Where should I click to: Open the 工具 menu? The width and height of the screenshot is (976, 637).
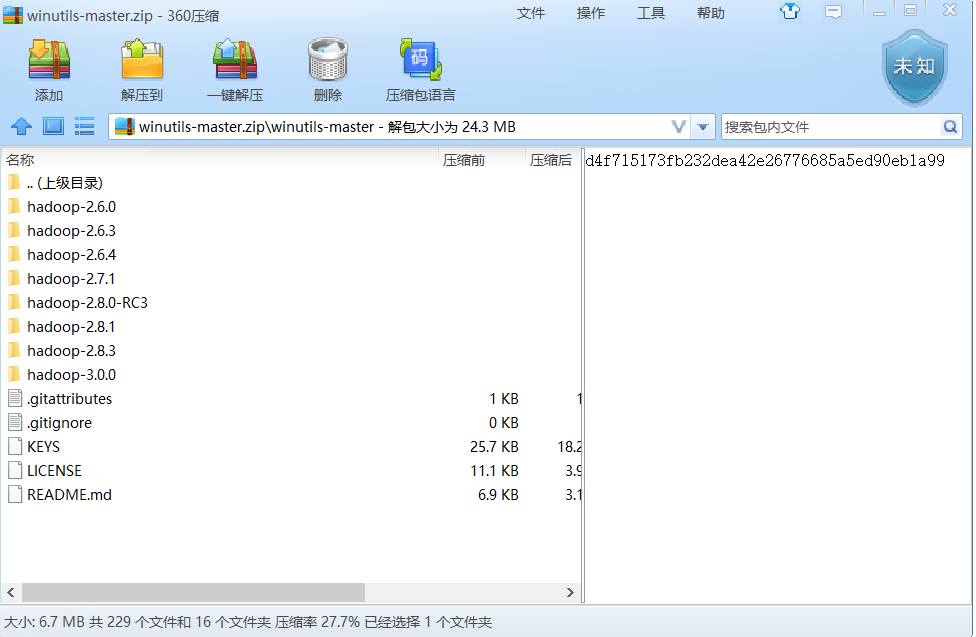(x=650, y=13)
